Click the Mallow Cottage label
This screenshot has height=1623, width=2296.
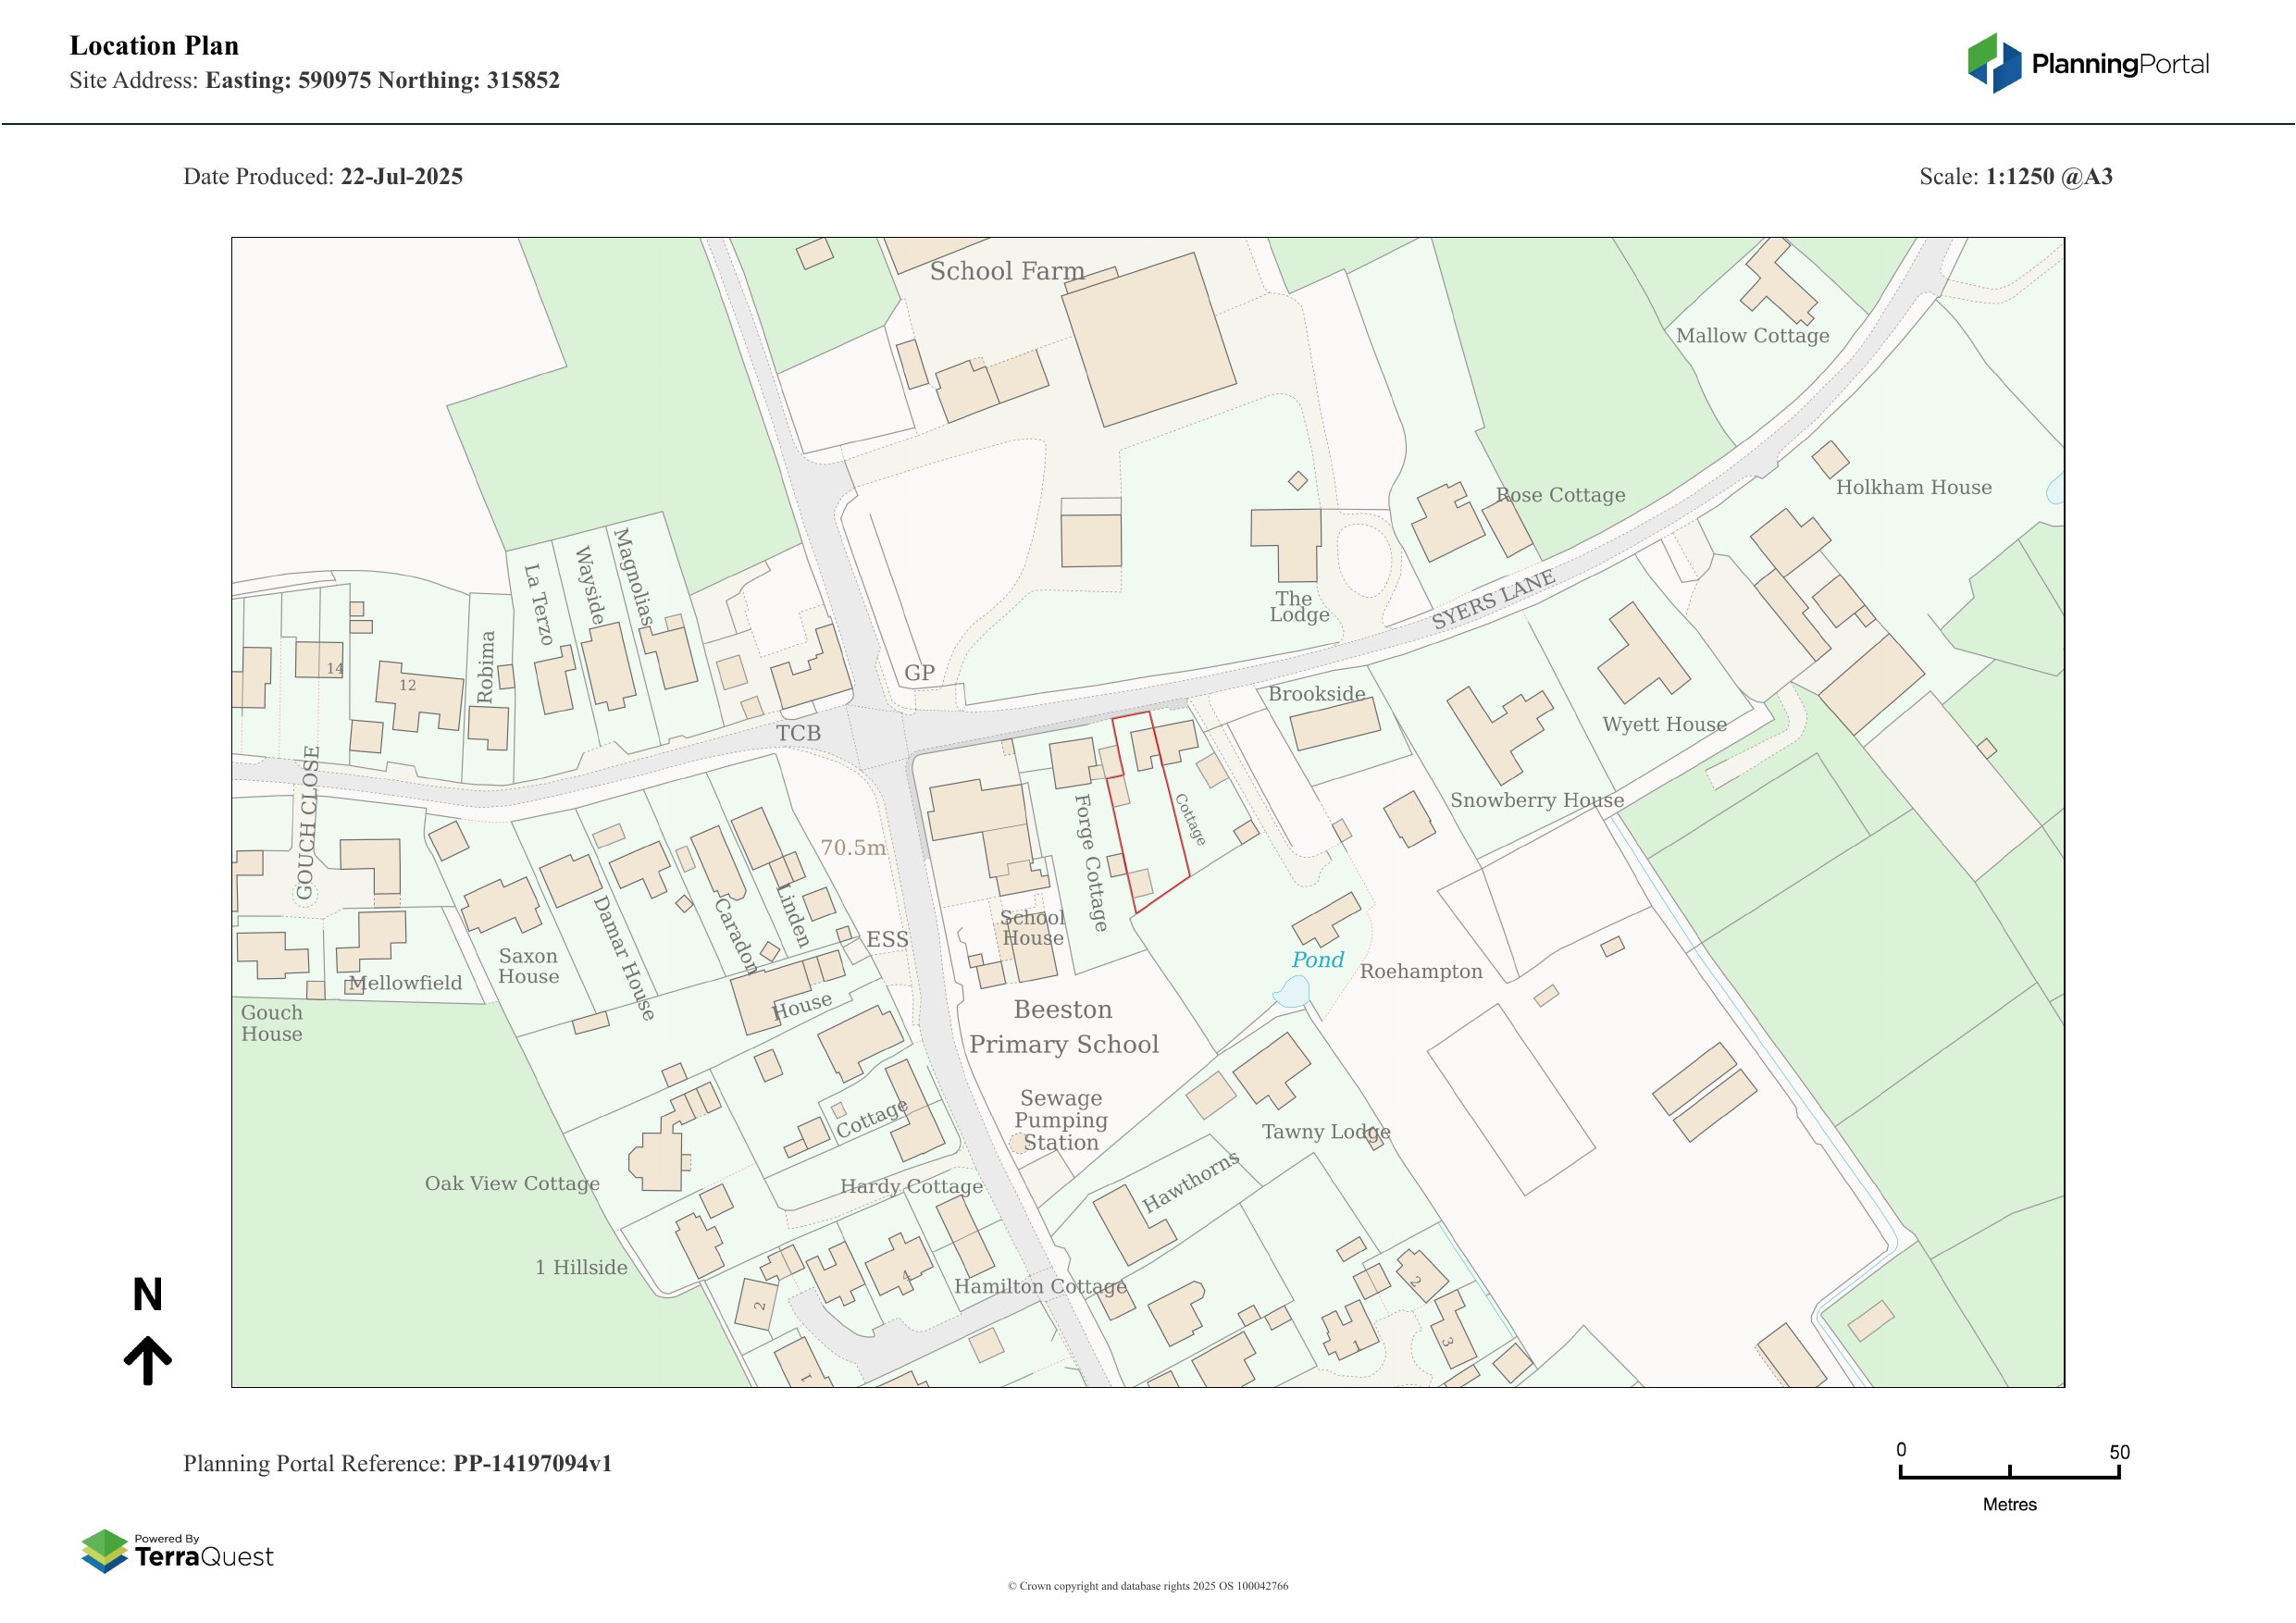coord(1752,336)
